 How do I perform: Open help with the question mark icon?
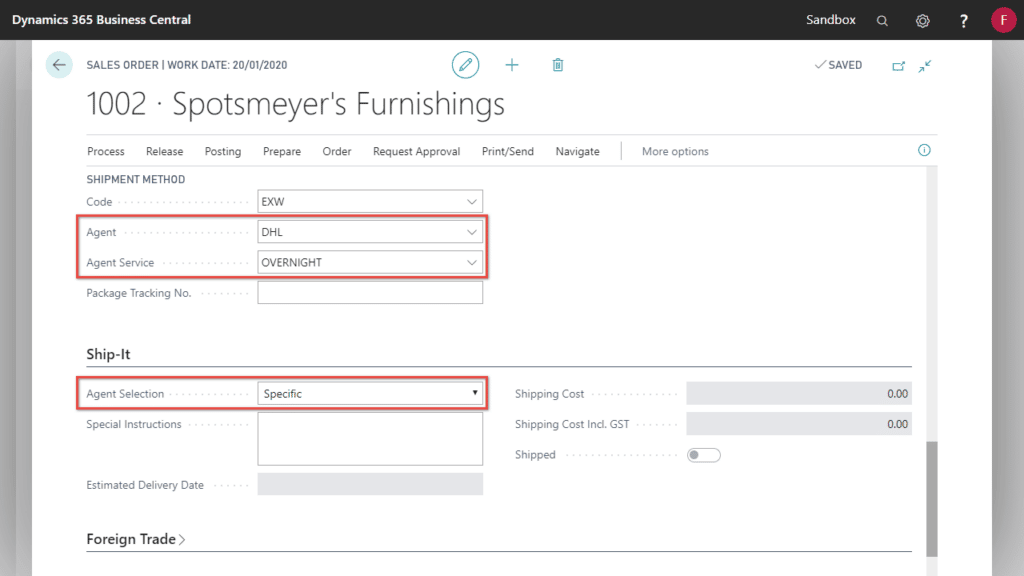coord(962,19)
